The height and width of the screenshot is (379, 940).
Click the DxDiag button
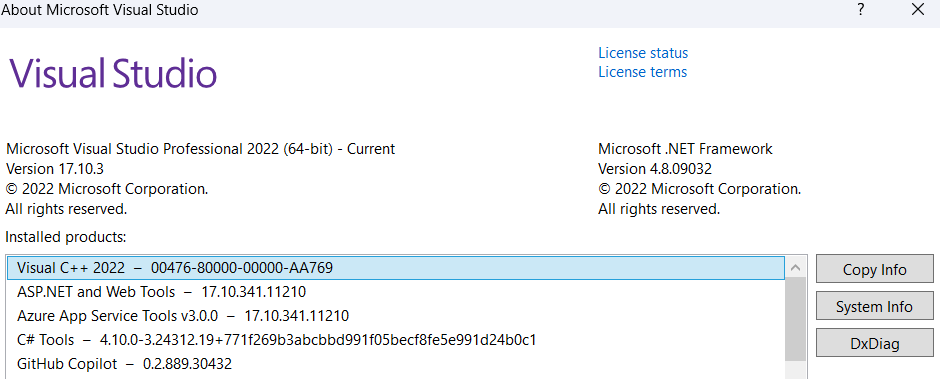pos(875,344)
